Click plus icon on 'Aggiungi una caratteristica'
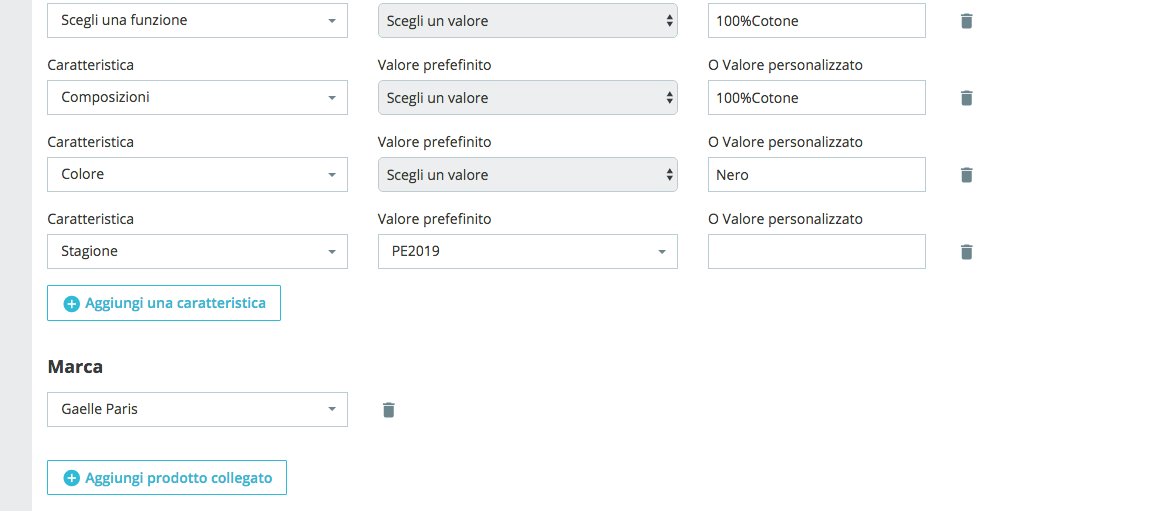The width and height of the screenshot is (1176, 511). (x=71, y=304)
